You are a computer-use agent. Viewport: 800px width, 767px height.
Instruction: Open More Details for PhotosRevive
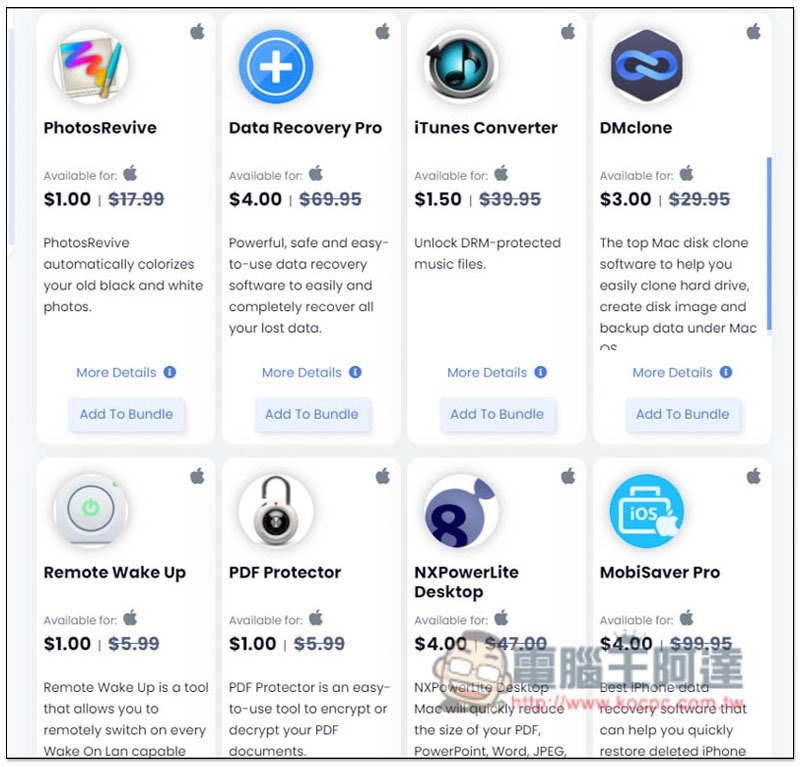coord(116,373)
